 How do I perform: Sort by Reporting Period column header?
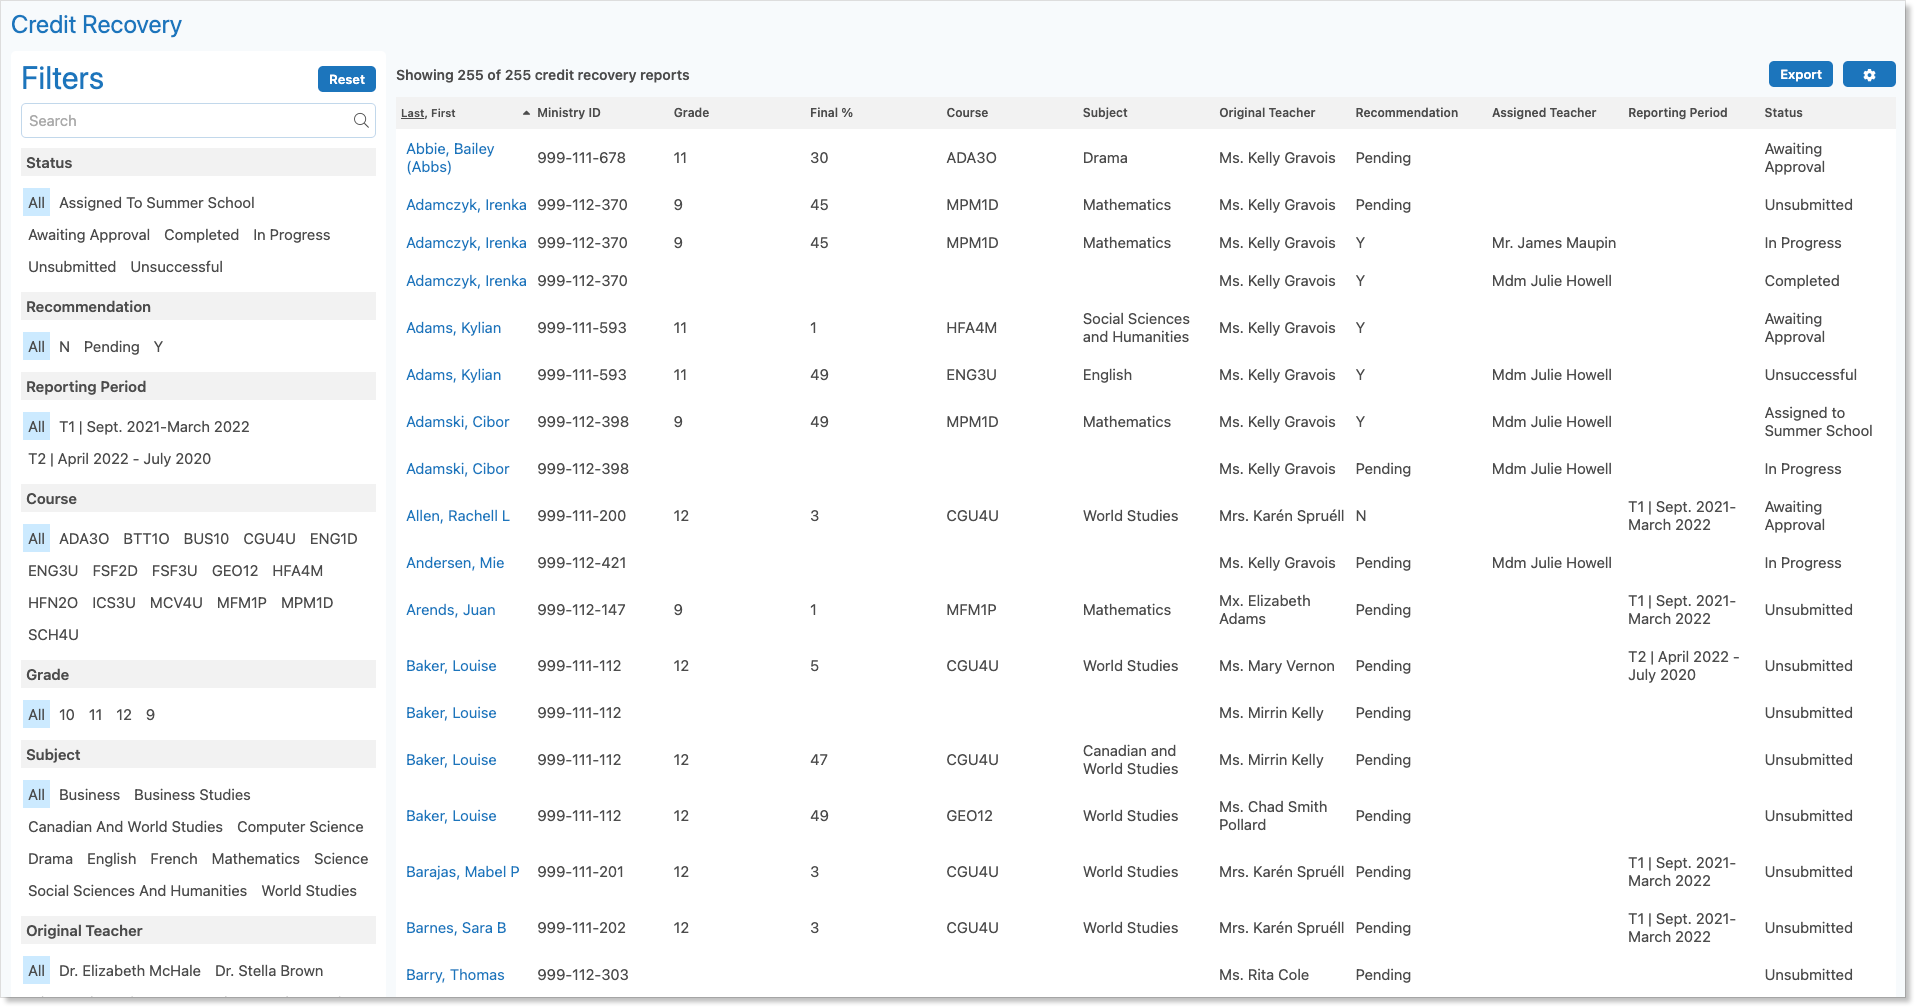coord(1677,113)
